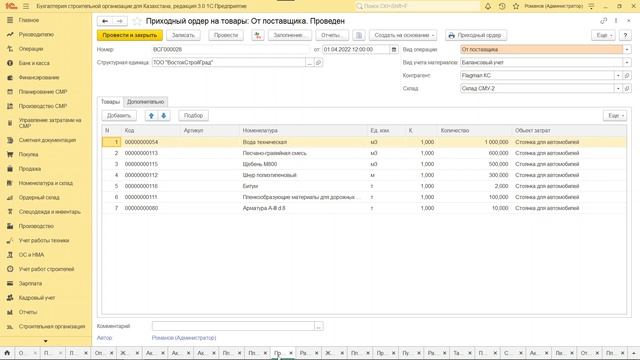Move row down with blue arrow
This screenshot has width=640, height=360.
(x=164, y=116)
